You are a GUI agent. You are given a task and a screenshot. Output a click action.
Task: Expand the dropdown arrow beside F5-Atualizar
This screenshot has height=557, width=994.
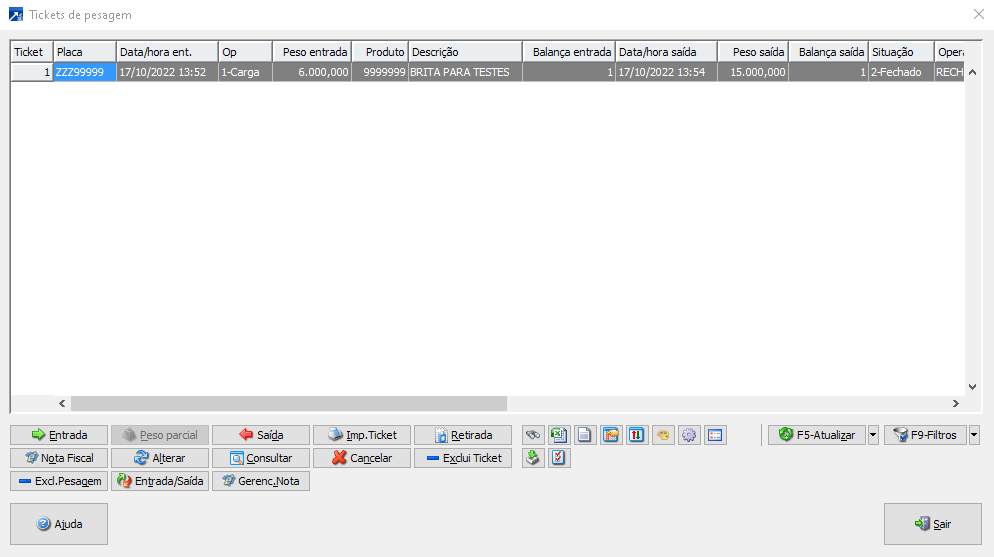(x=873, y=435)
